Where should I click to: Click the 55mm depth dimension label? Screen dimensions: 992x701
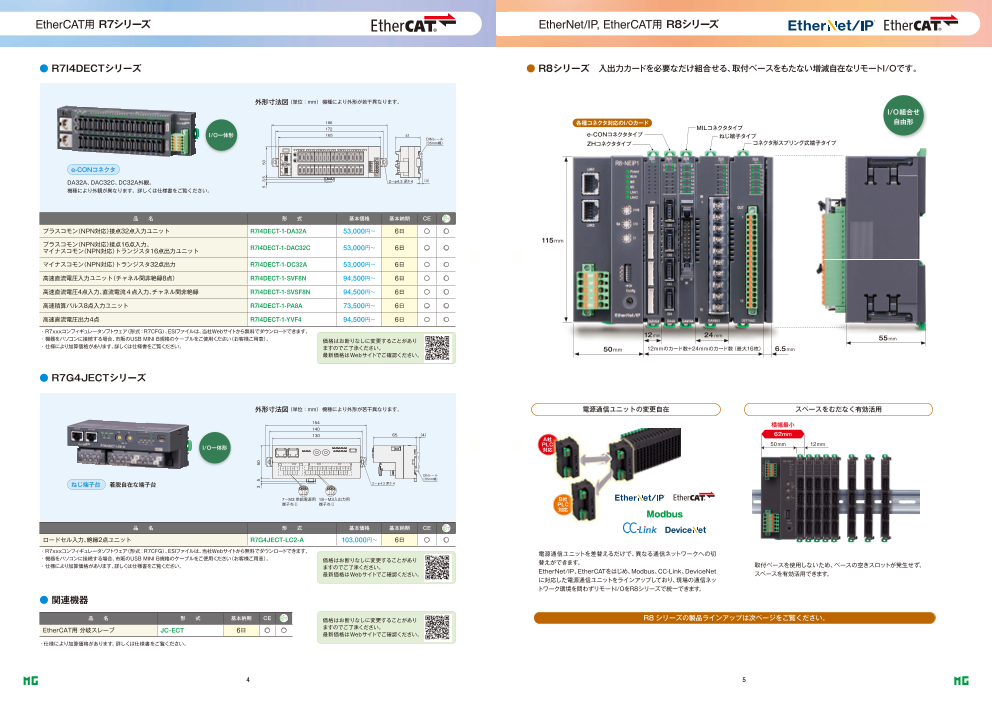[888, 338]
